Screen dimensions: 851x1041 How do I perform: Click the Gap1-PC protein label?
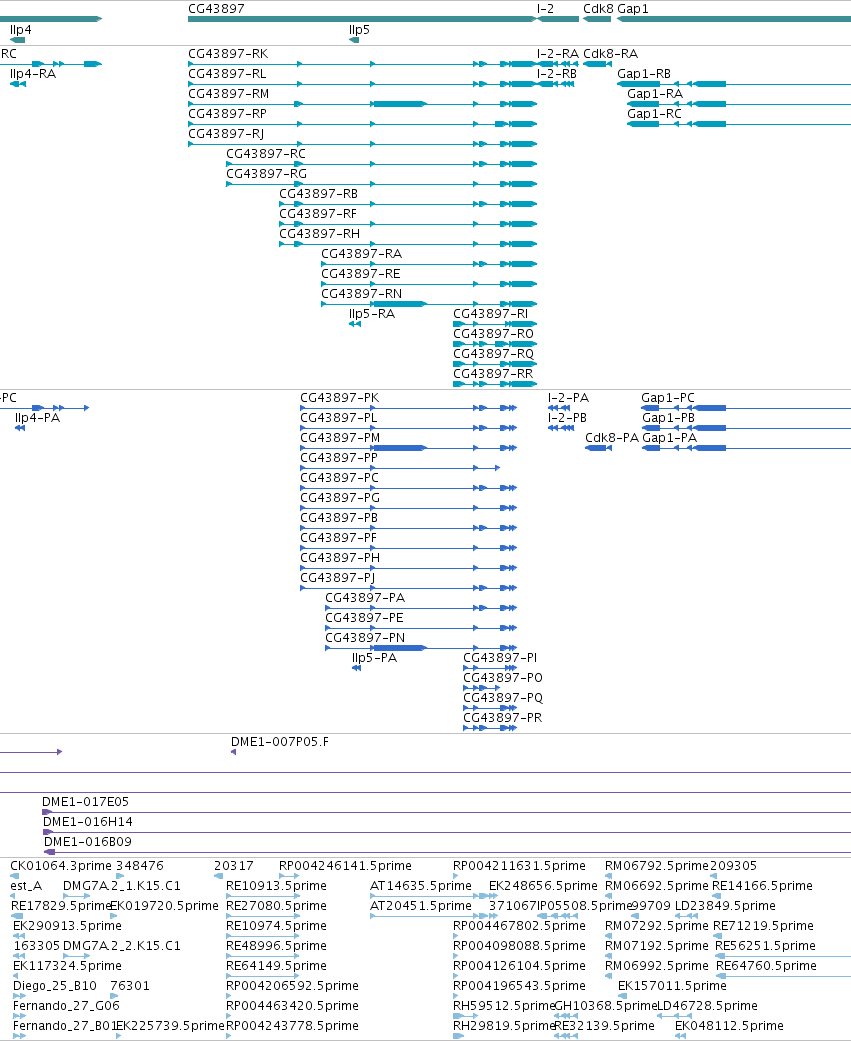[668, 398]
